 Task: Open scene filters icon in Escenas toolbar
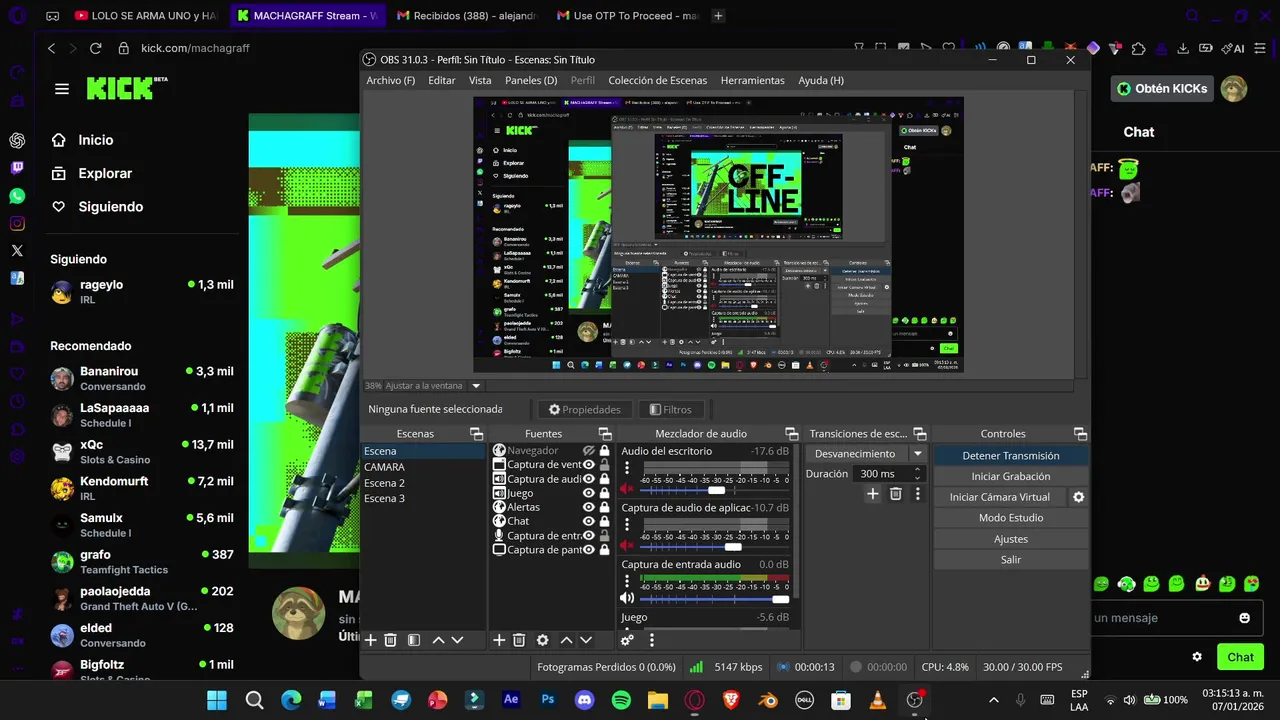click(x=414, y=640)
